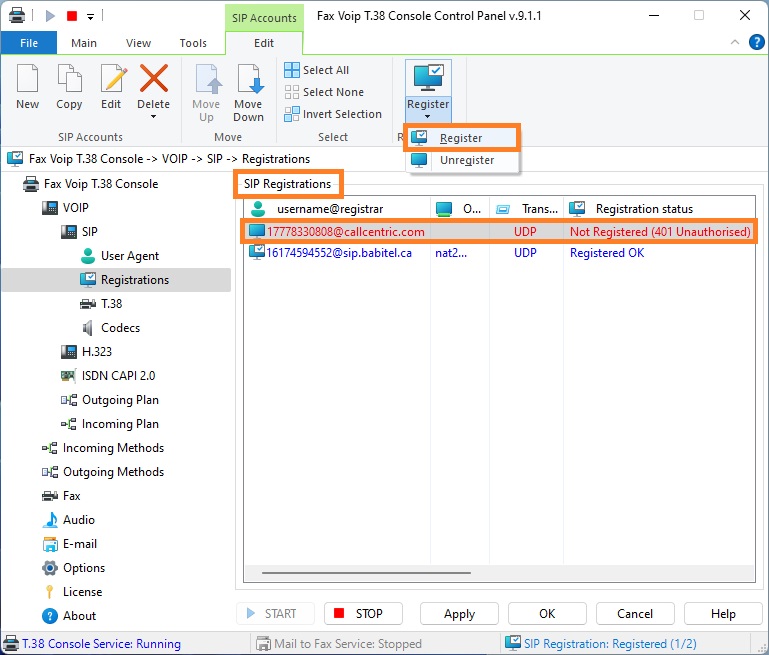Open the quick access toolbar customize arrow
The height and width of the screenshot is (655, 769).
(x=90, y=17)
